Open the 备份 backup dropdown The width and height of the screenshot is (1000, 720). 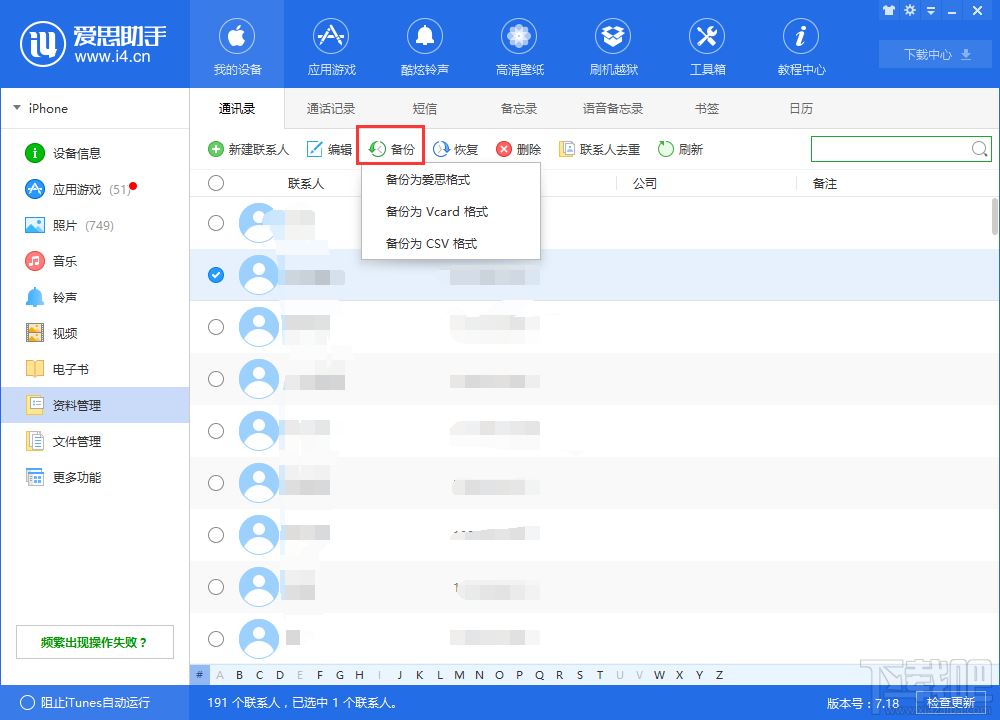[390, 148]
